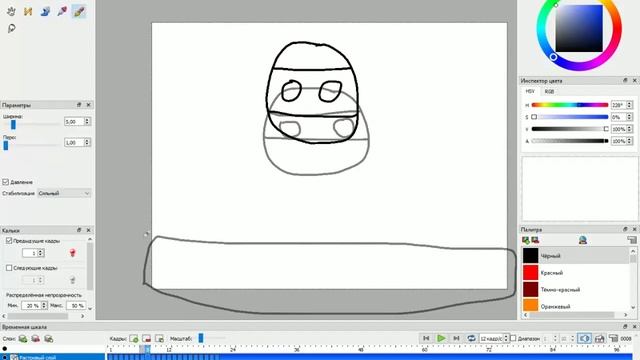Screen dimensions: 640x360
Task: Remove the current keyframe
Action: 146,339
